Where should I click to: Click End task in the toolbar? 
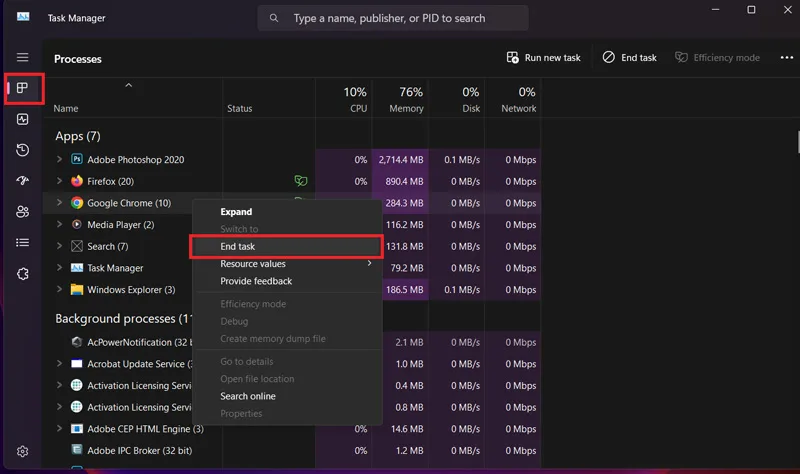(630, 58)
